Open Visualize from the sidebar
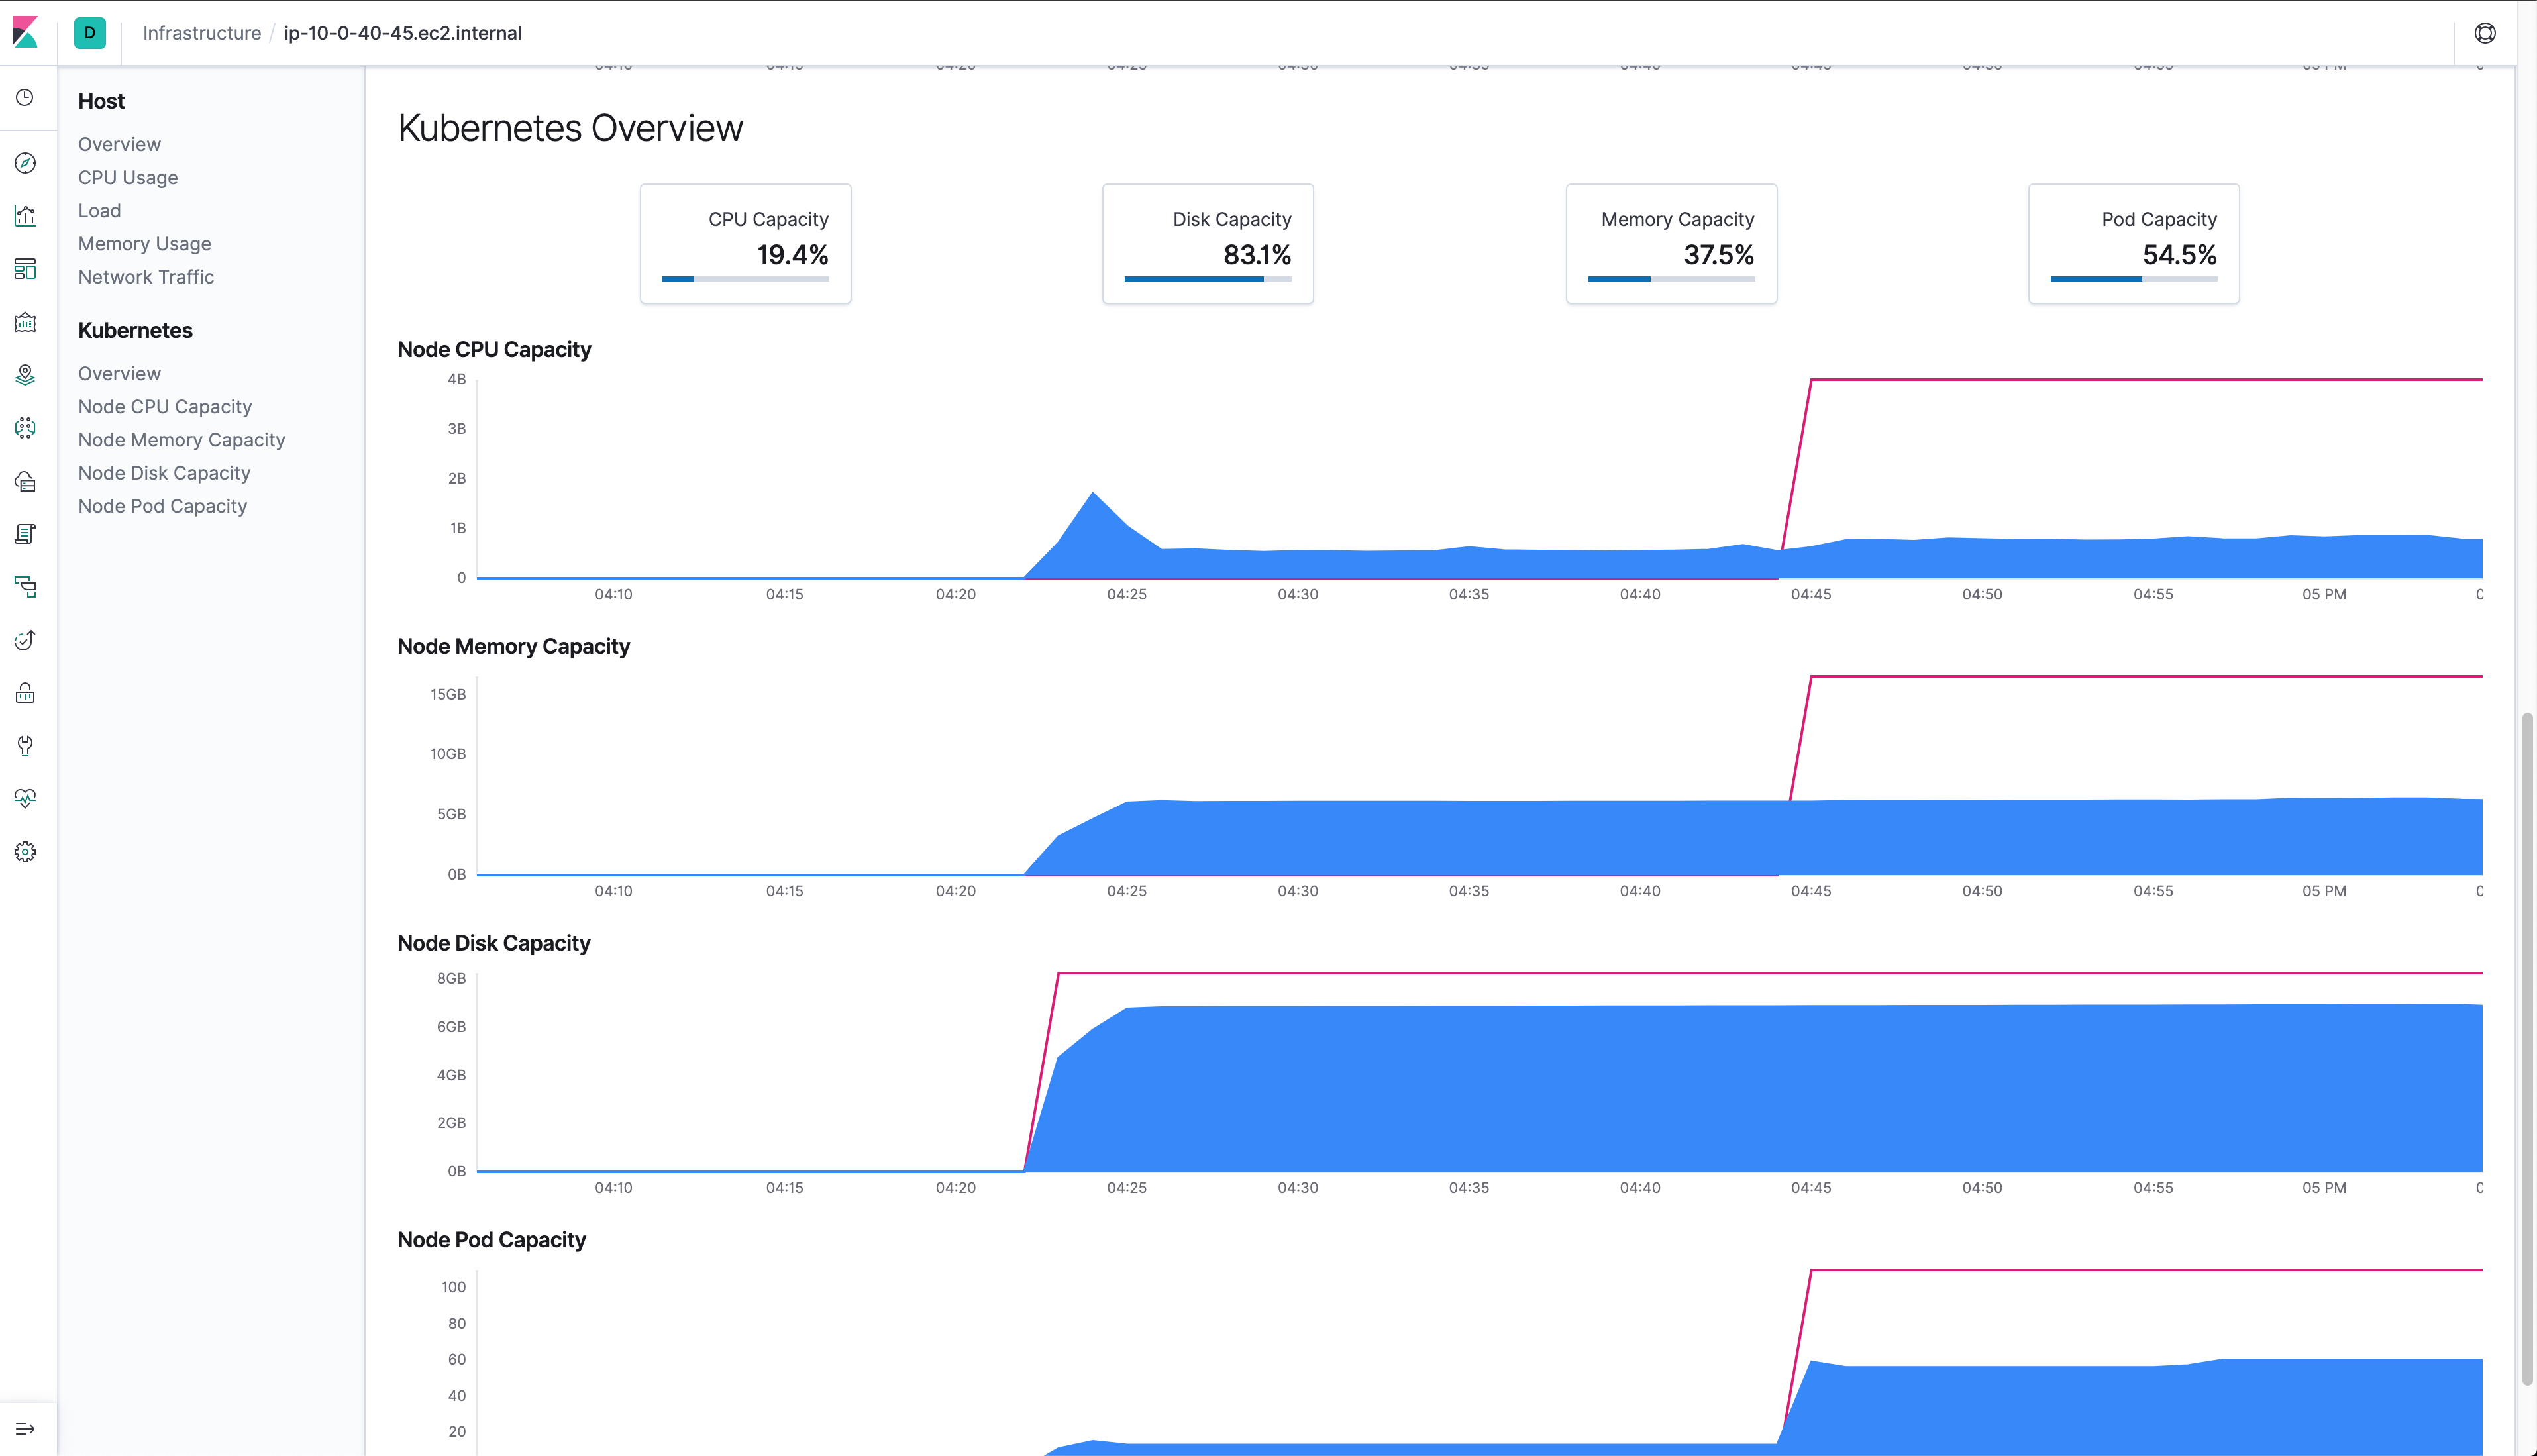Viewport: 2537px width, 1456px height. tap(26, 216)
